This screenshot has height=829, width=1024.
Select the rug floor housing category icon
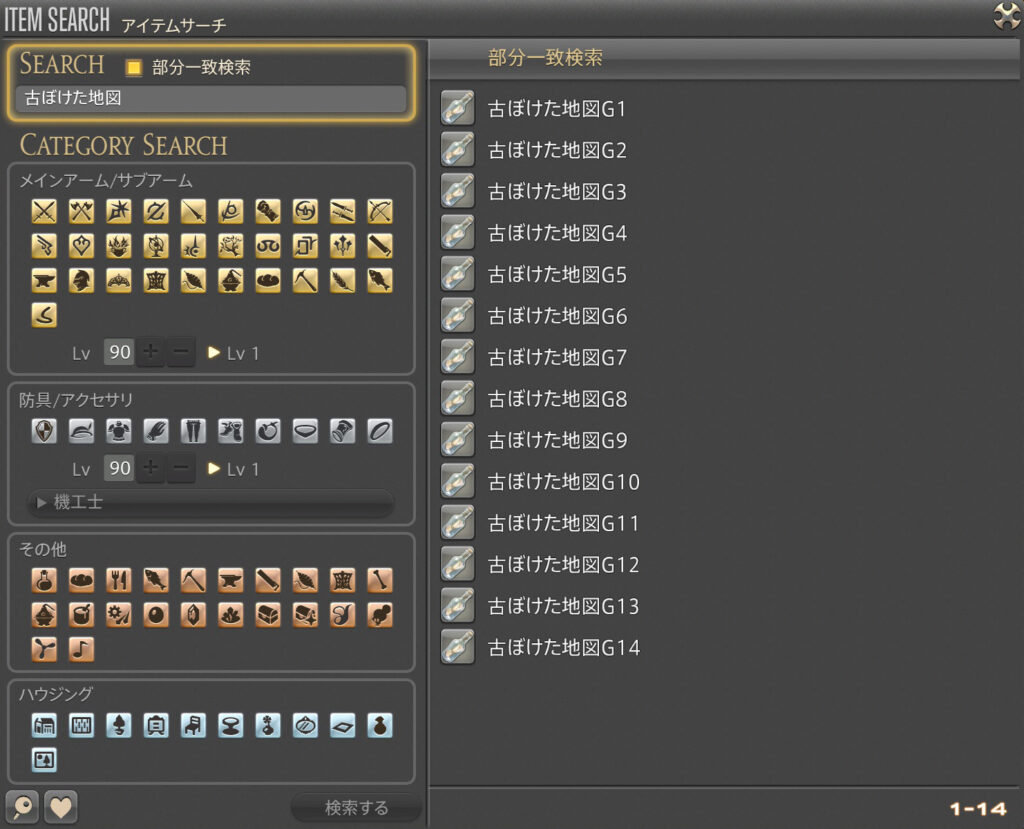coord(342,725)
